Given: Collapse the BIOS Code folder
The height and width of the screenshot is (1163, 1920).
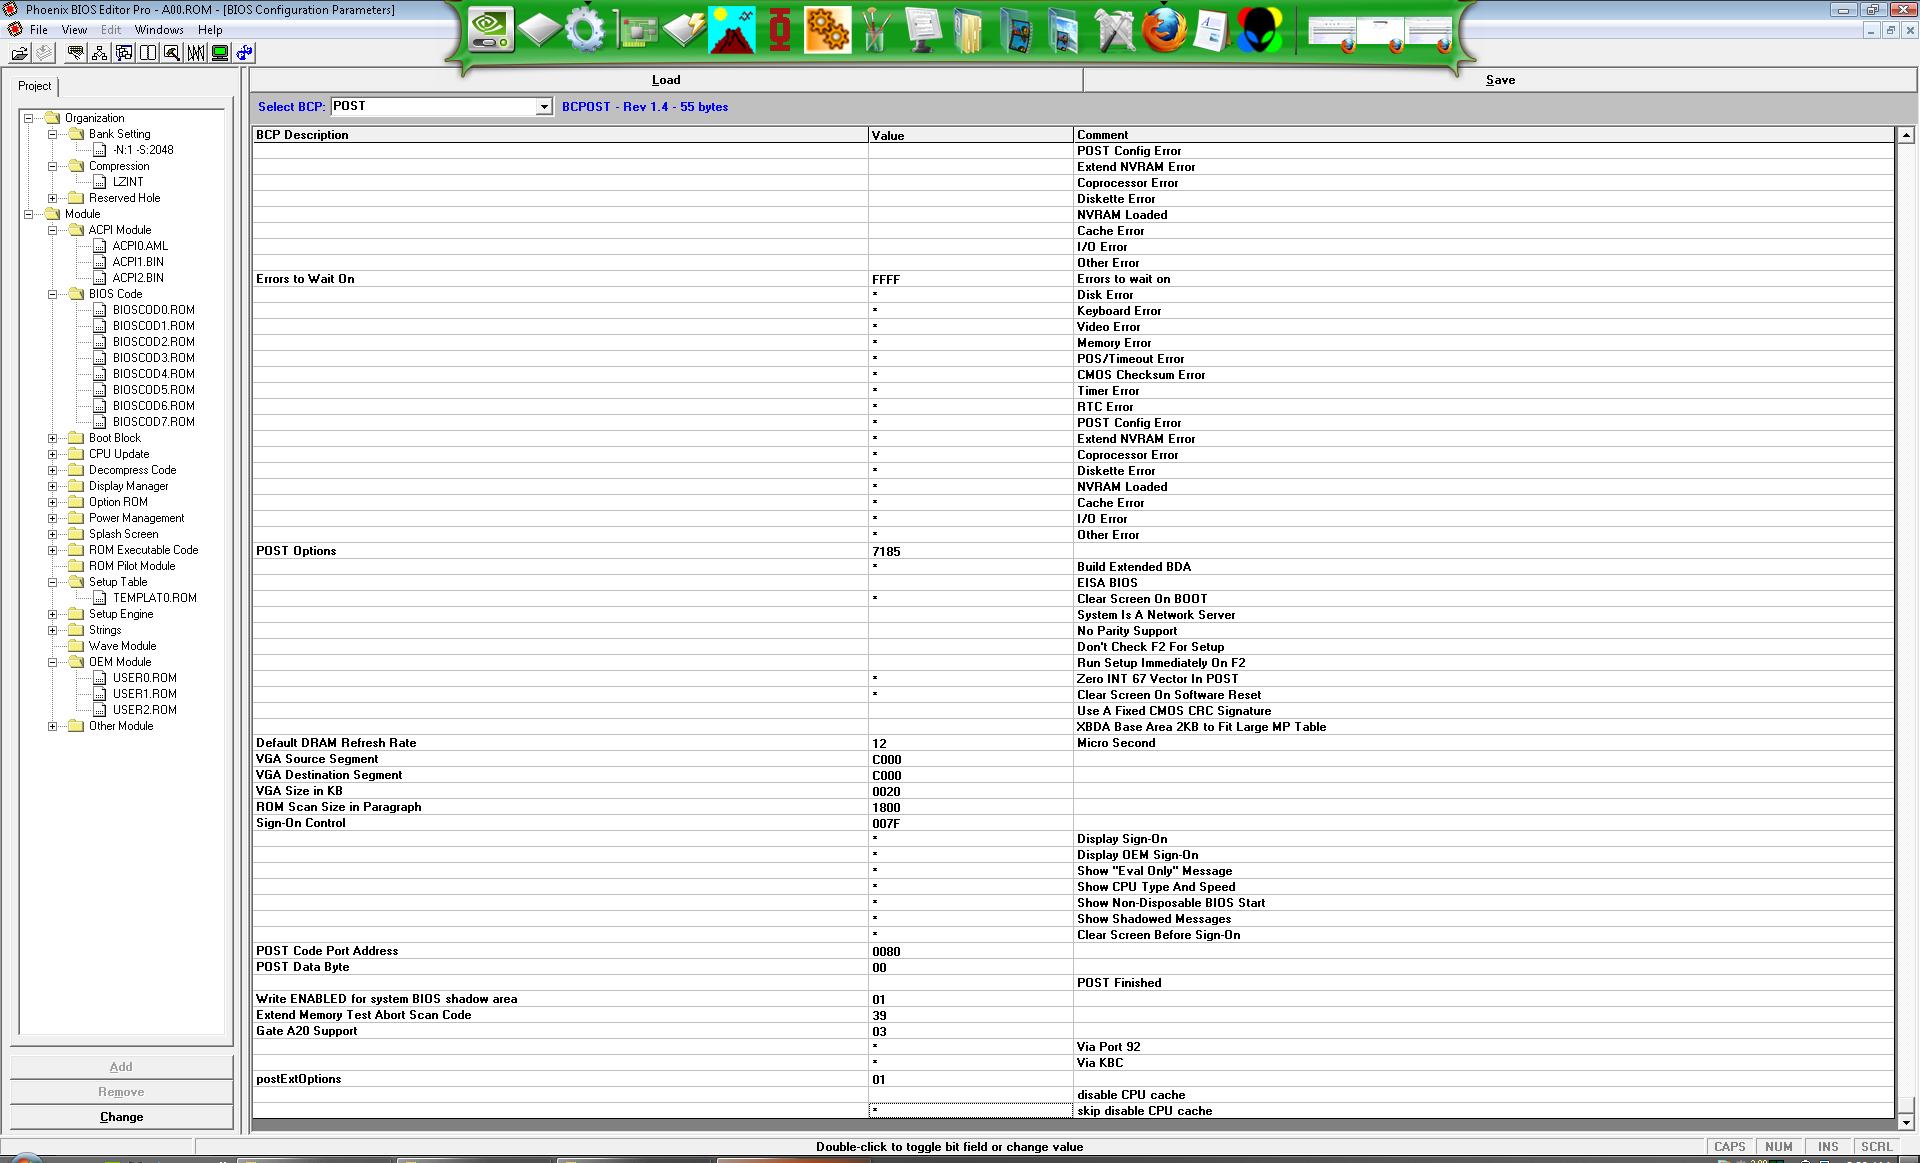Looking at the screenshot, I should (x=53, y=294).
